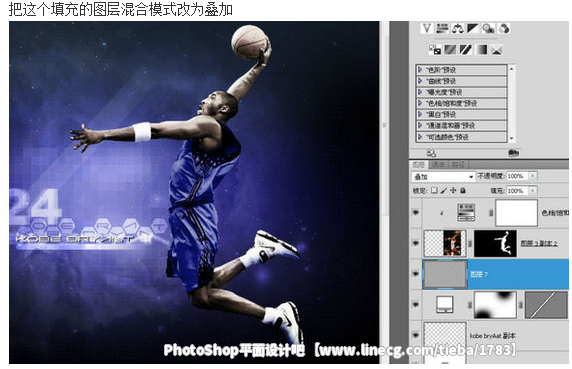The width and height of the screenshot is (572, 369).
Task: Toggle mask link on Hue/Saturation layer
Action: [x=491, y=213]
